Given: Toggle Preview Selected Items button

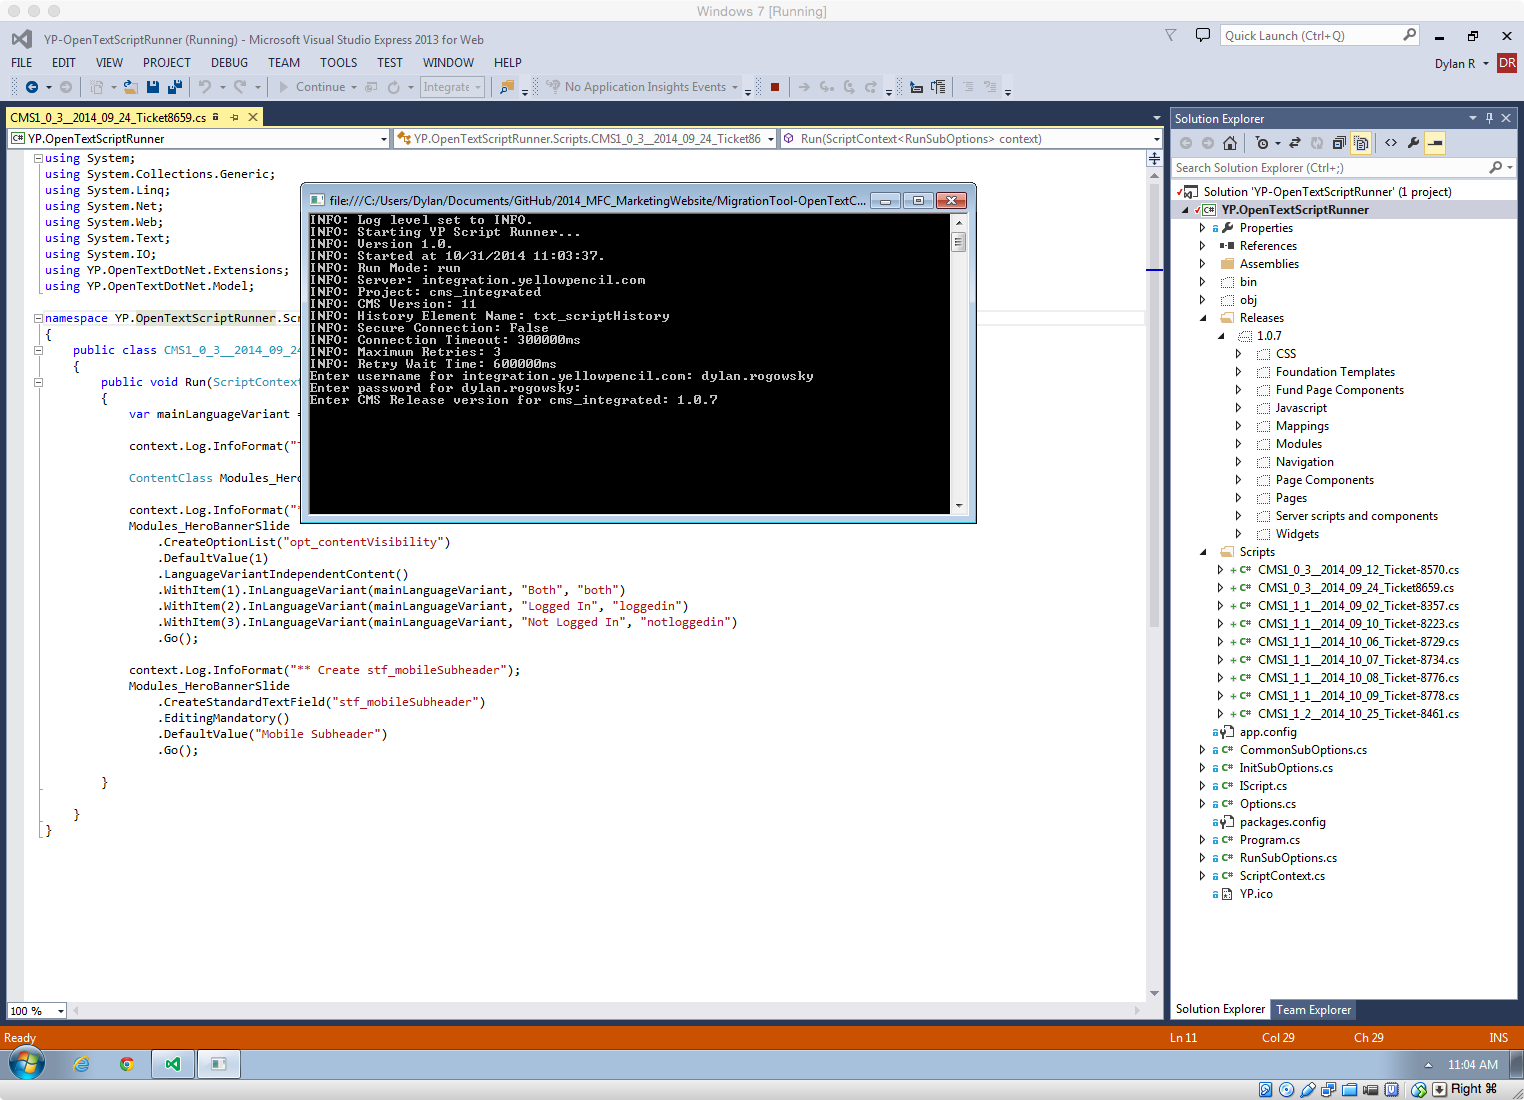Looking at the screenshot, I should pos(1435,143).
